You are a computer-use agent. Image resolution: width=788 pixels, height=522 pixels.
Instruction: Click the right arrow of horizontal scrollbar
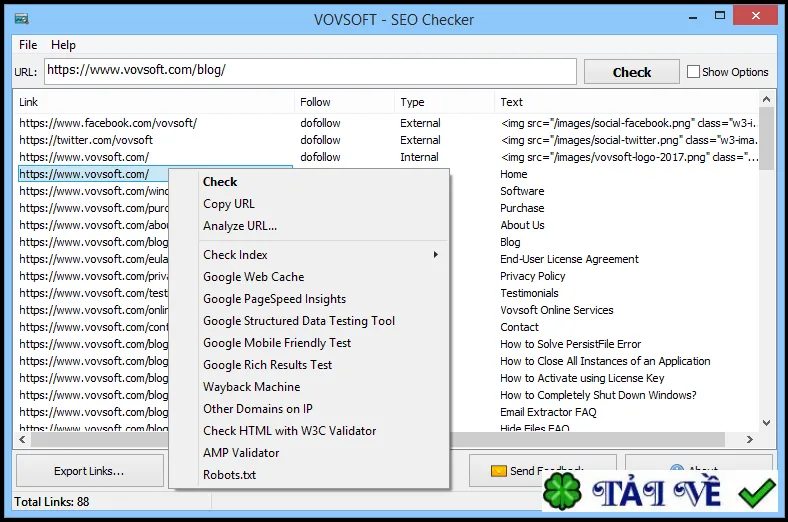[750, 440]
